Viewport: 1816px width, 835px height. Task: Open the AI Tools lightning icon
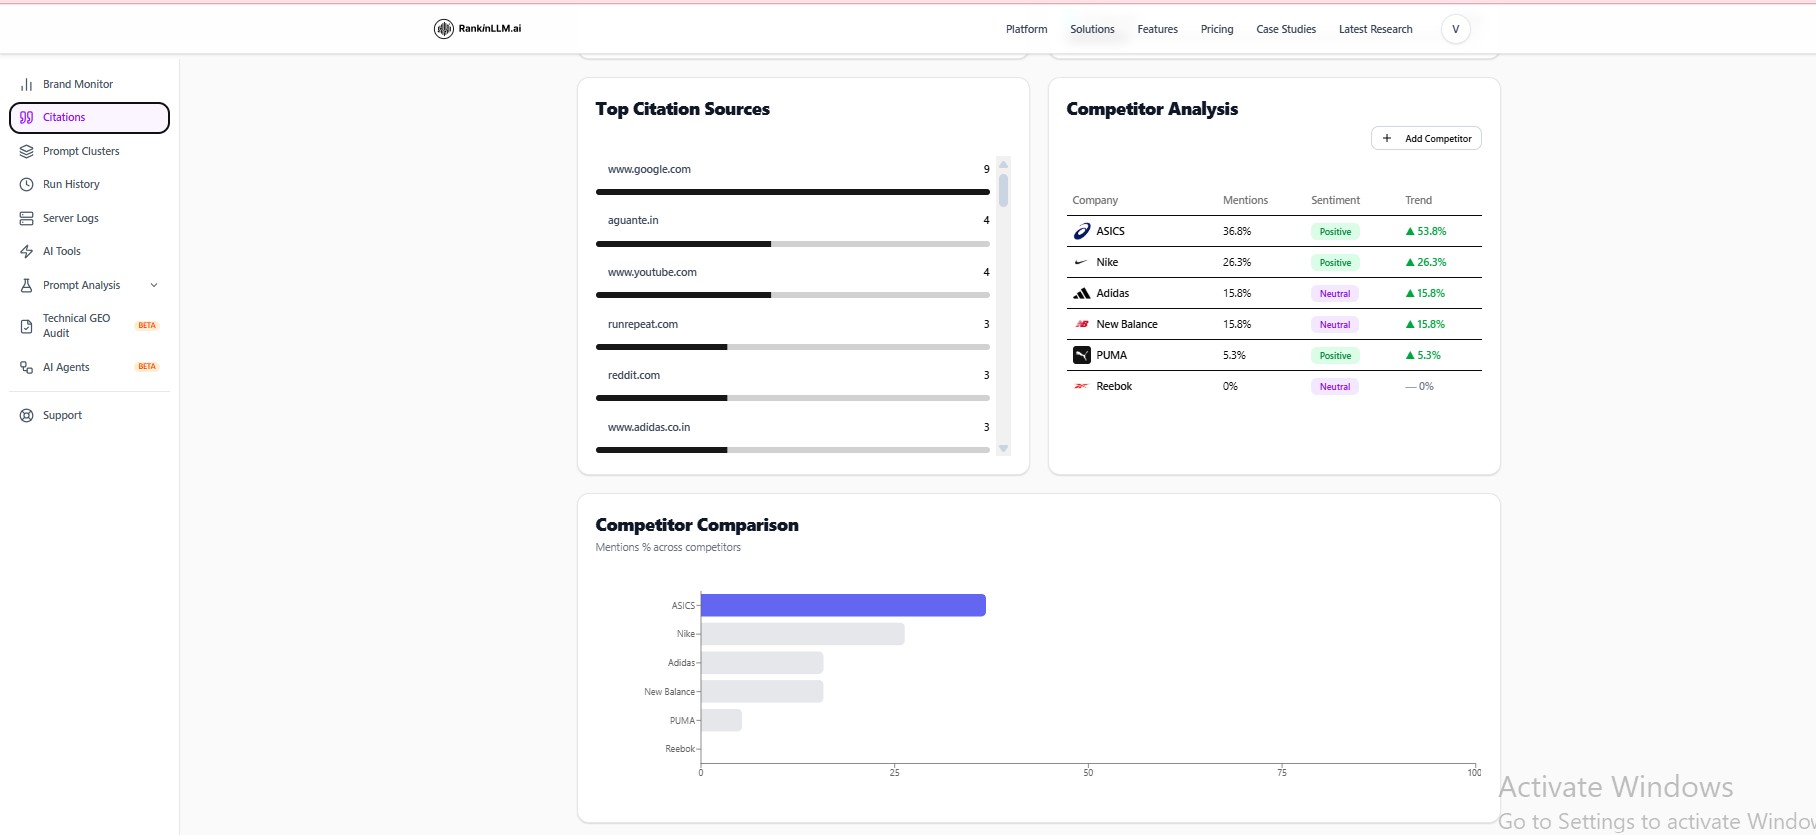27,252
